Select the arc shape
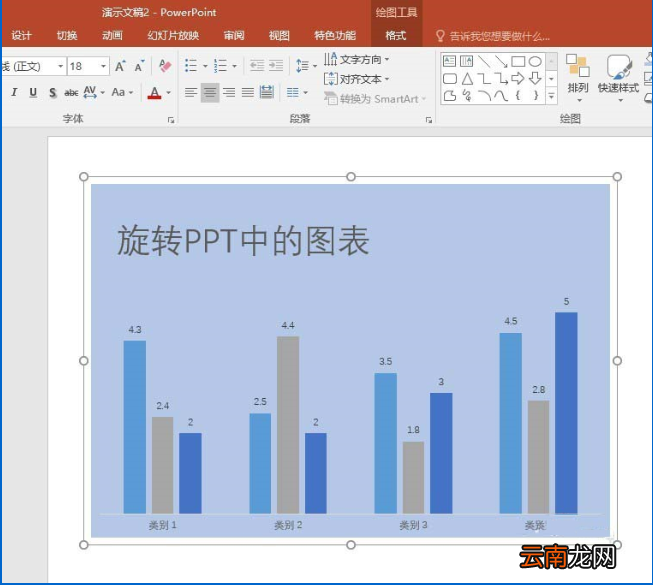The image size is (653, 585). [484, 96]
